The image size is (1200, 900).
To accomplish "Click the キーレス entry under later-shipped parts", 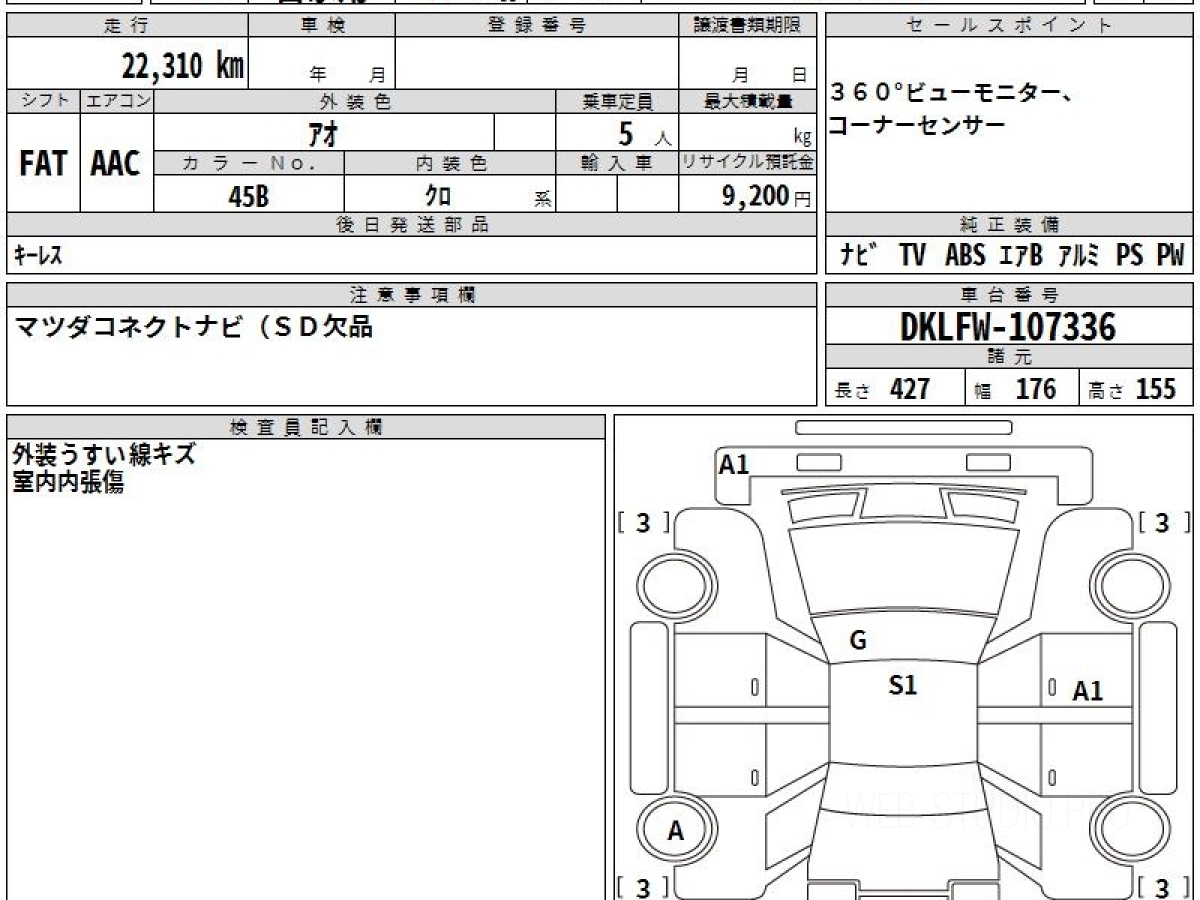I will [38, 256].
